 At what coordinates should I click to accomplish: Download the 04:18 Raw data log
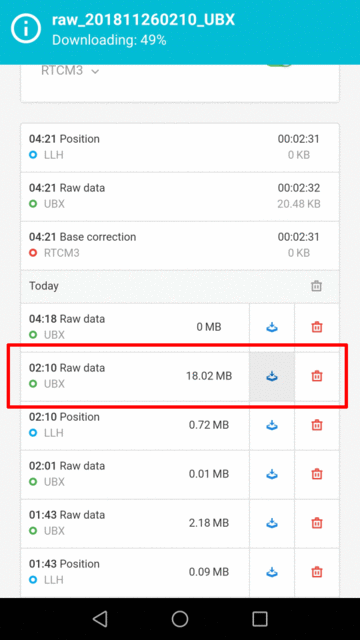tap(271, 327)
